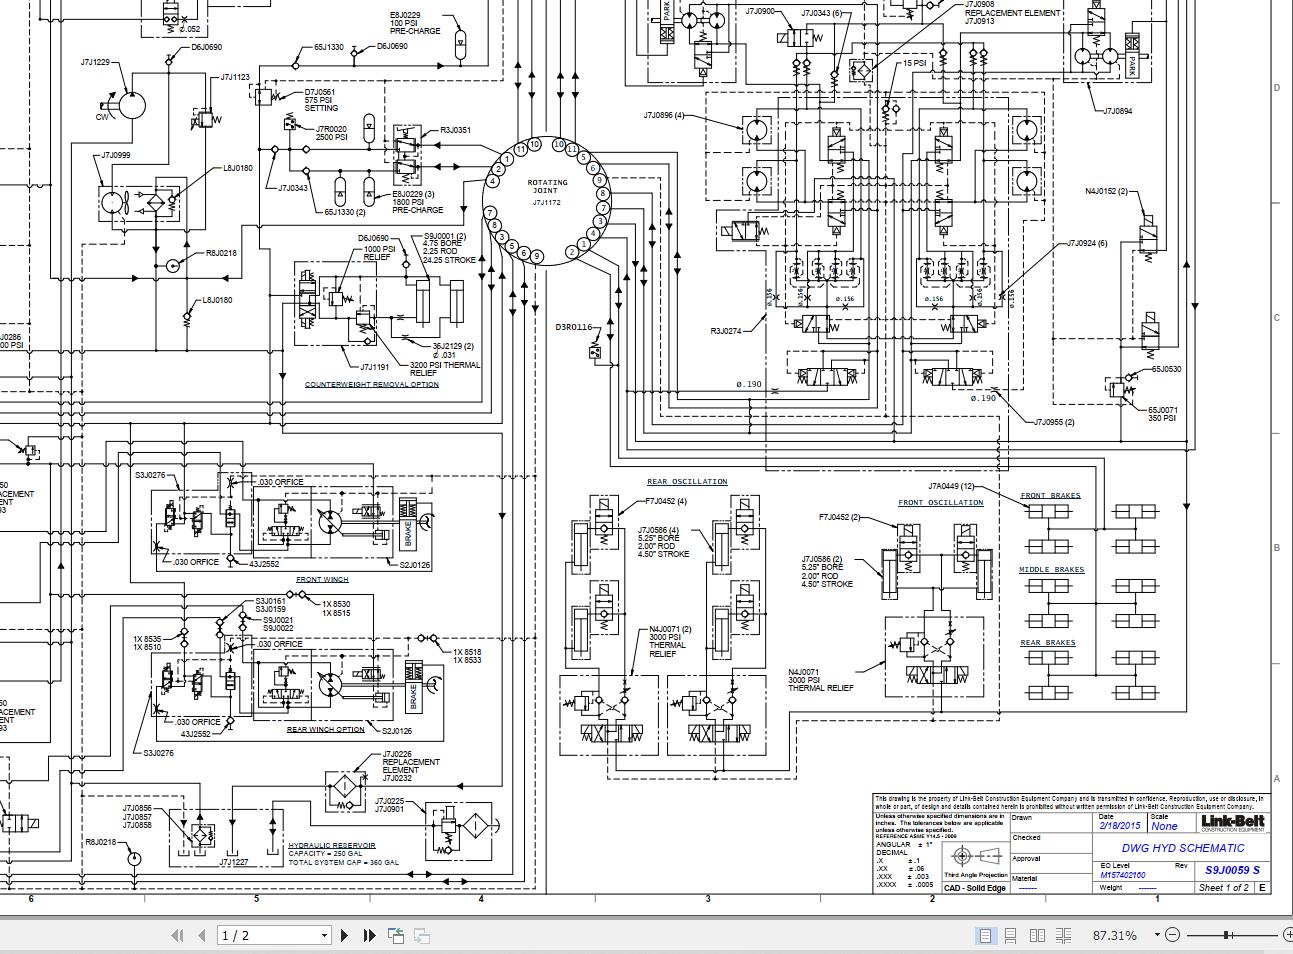Click the 1 / 2 page number field
The image size is (1293, 954).
coord(265,935)
